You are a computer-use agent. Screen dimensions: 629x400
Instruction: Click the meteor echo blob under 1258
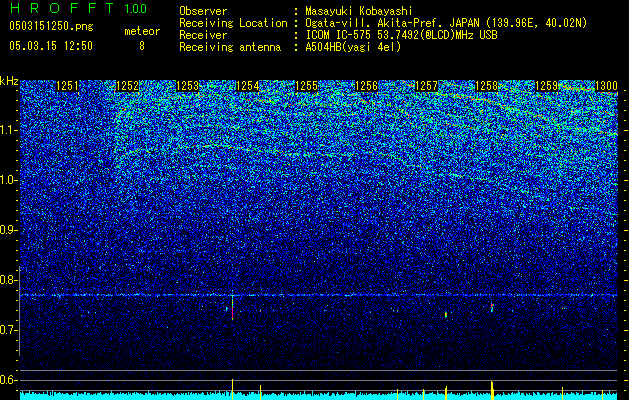point(492,307)
